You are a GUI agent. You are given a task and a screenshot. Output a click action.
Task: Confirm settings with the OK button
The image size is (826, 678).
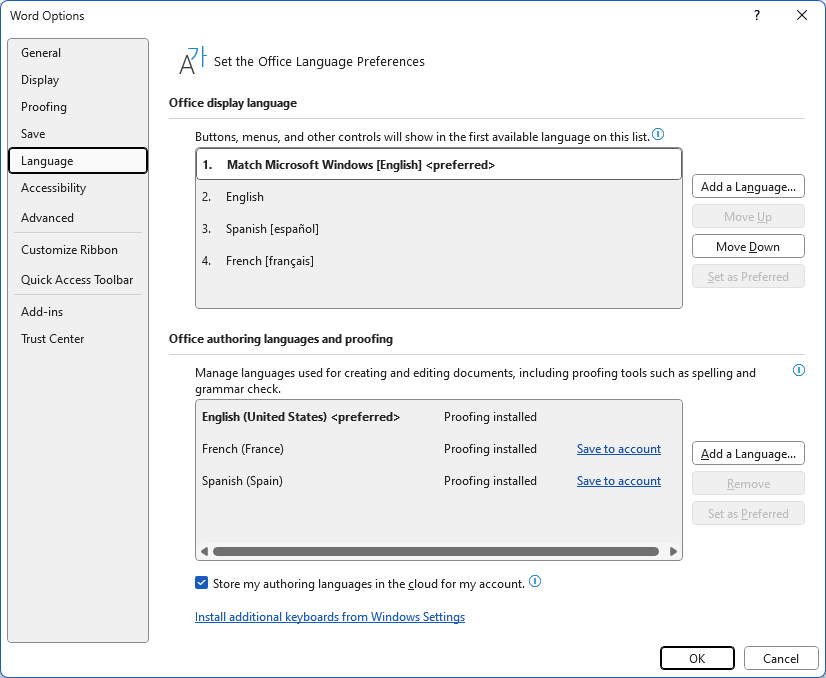(x=697, y=658)
